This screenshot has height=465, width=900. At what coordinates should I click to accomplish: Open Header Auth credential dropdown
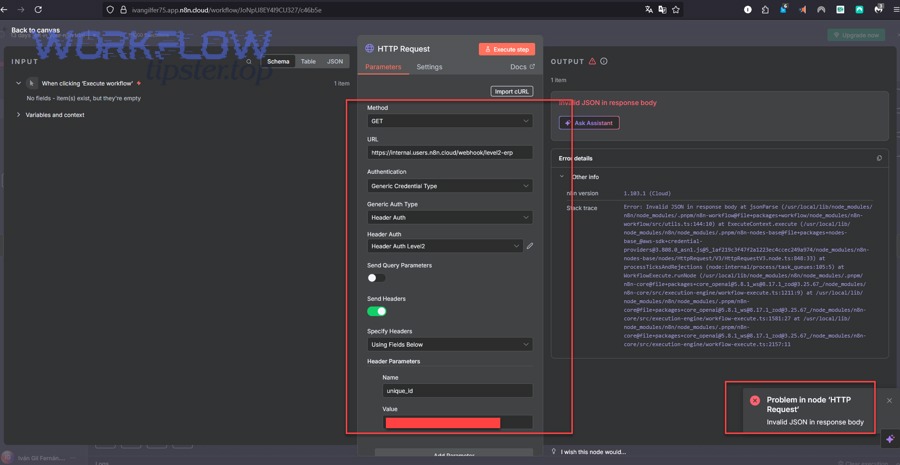pos(445,246)
